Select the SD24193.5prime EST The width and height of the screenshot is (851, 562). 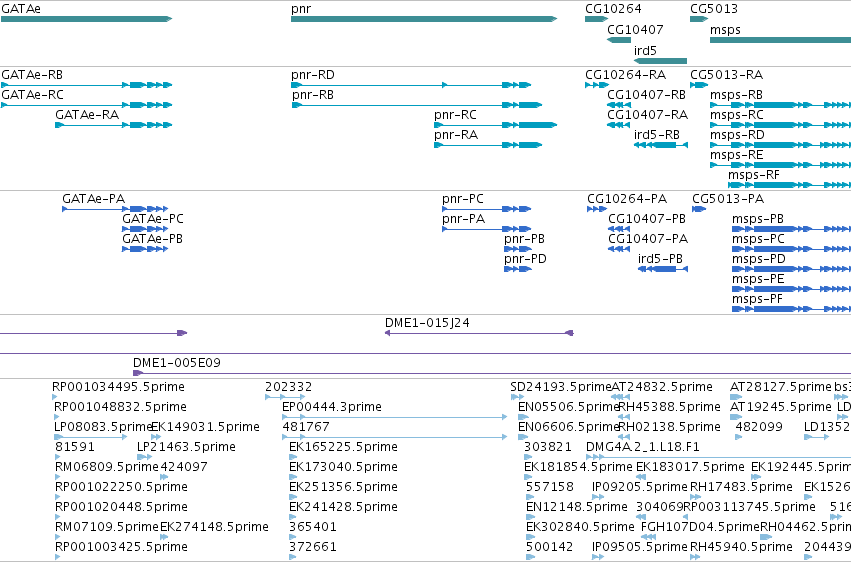[517, 398]
